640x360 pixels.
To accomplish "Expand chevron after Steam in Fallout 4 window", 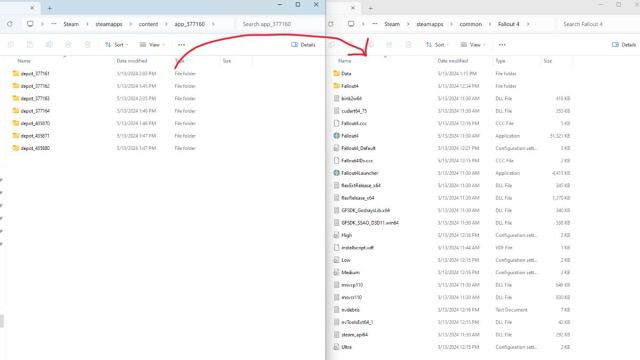I will (x=408, y=24).
